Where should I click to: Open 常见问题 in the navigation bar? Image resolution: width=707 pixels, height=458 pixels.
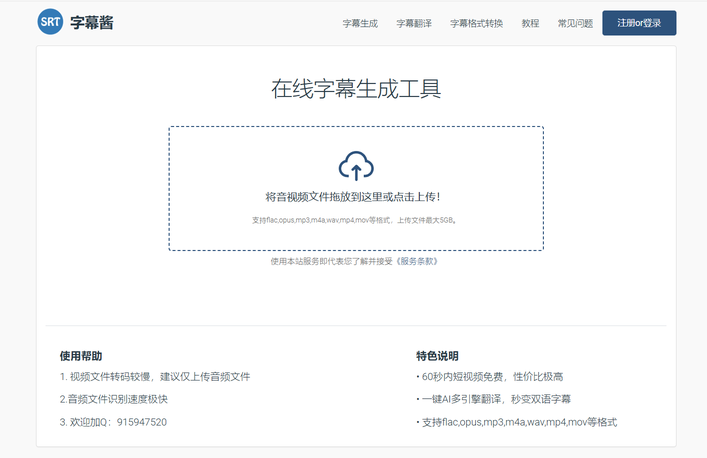pos(575,23)
